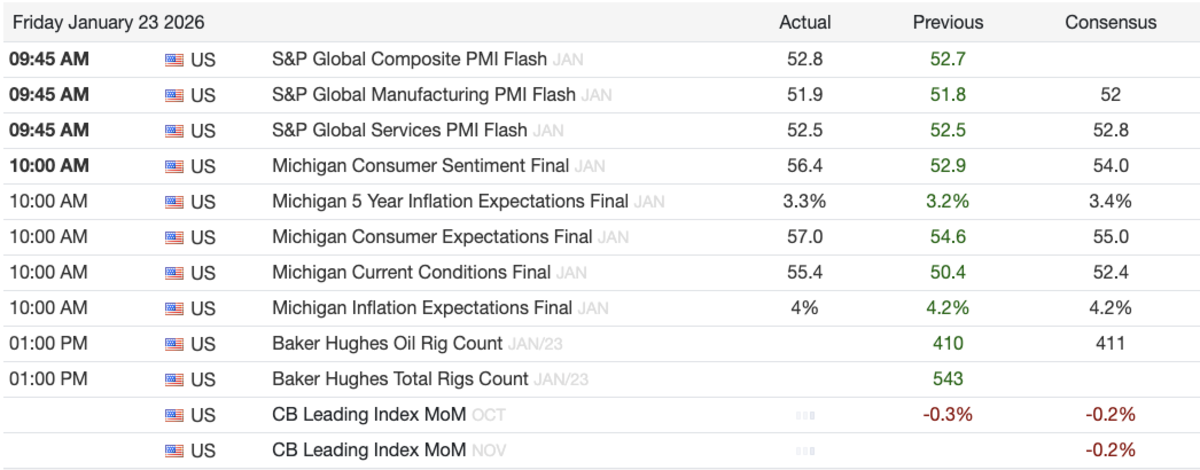Click the 4.2% previous Michigan Inflation Expectations value
This screenshot has width=1200, height=470.
pyautogui.click(x=948, y=308)
